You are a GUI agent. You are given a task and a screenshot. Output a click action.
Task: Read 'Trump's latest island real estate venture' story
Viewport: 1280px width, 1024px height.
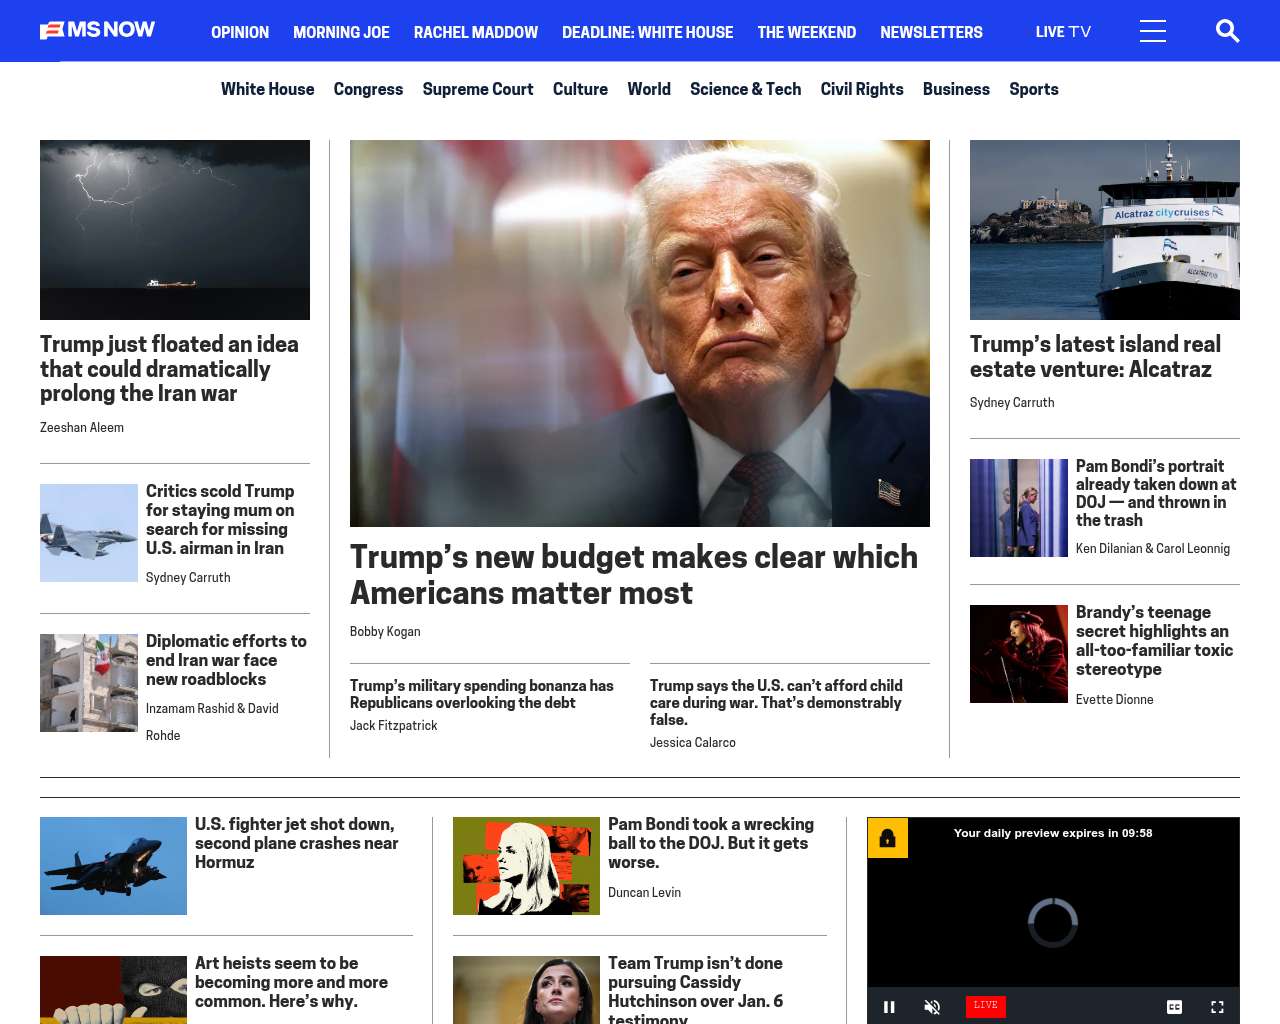(x=1095, y=357)
